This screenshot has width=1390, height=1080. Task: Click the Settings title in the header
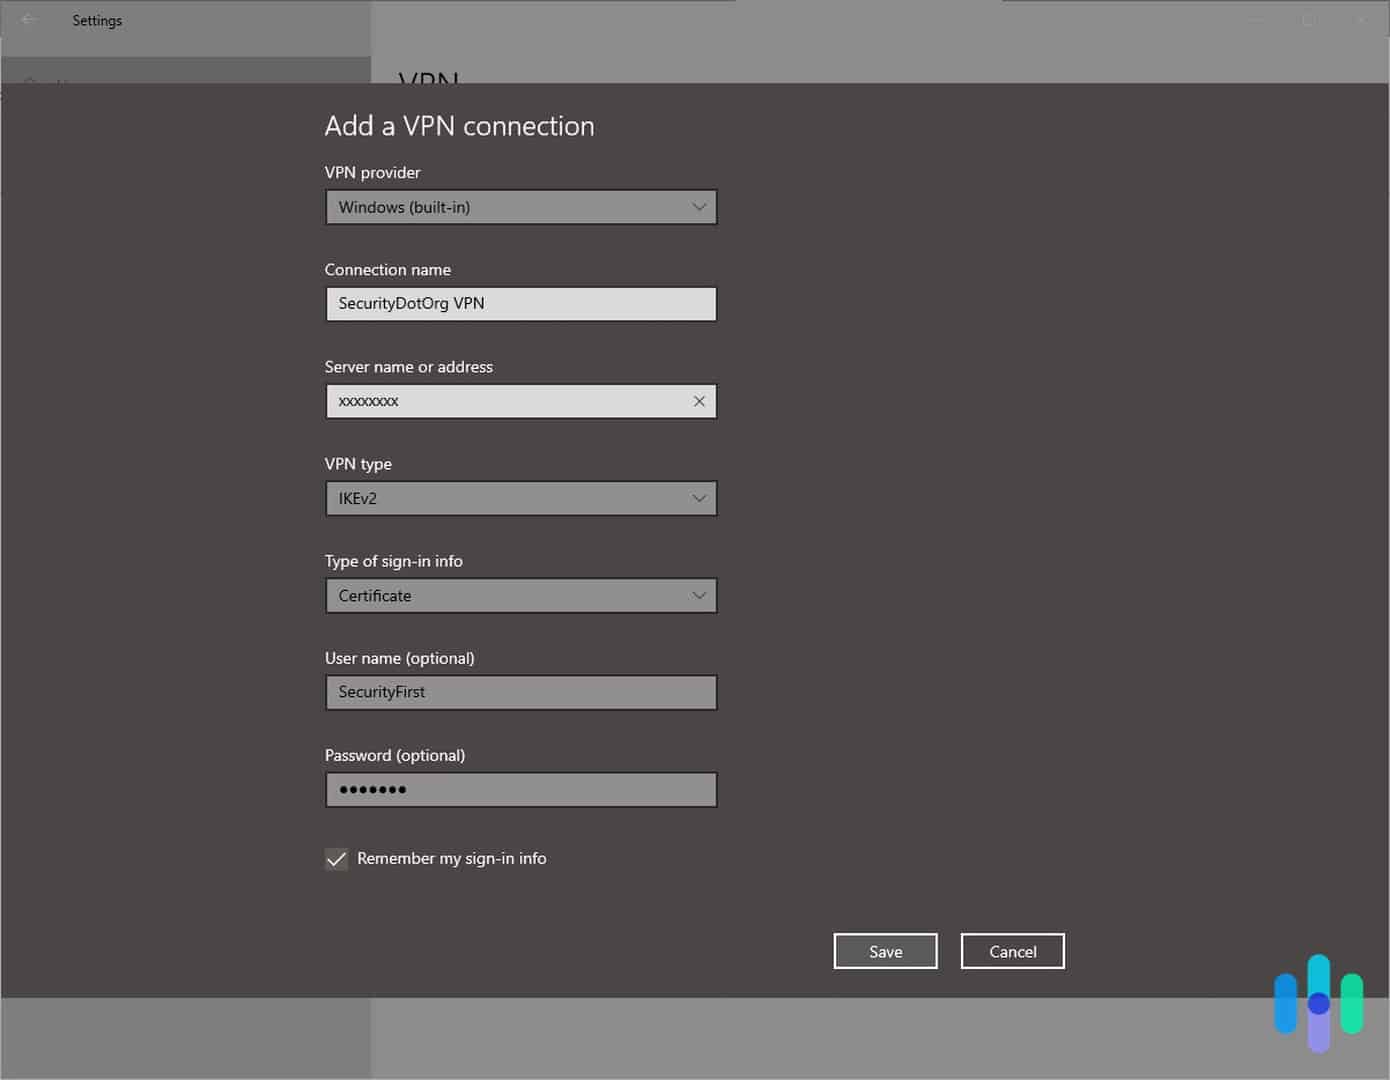coord(97,20)
